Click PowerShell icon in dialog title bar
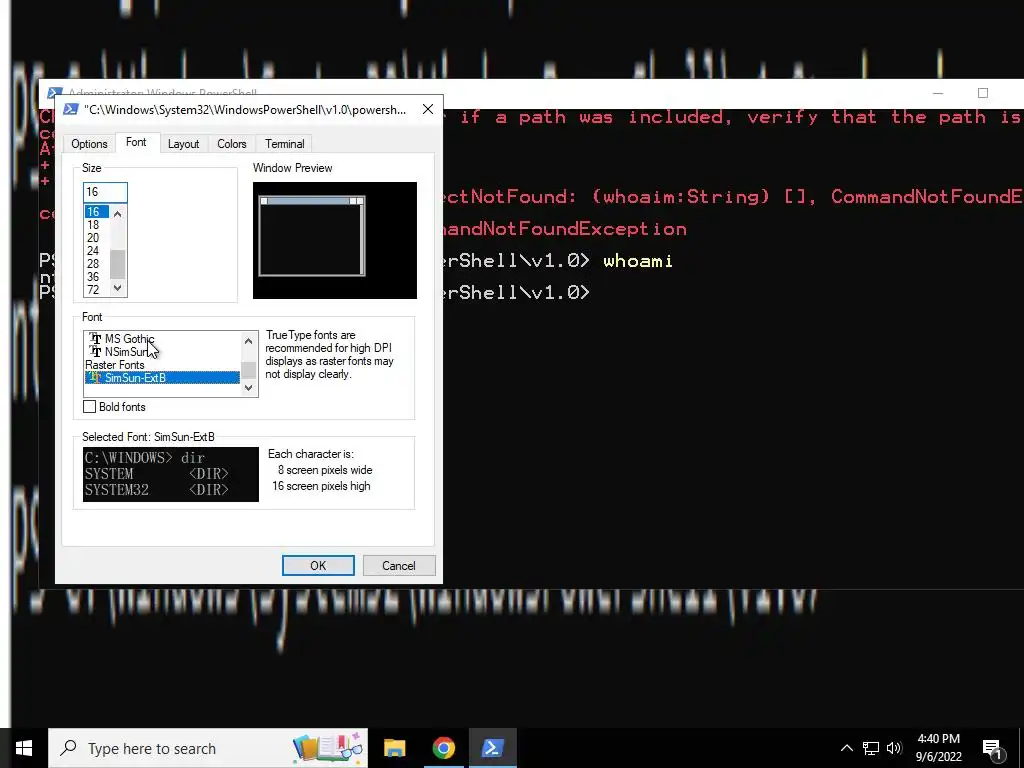 click(x=71, y=110)
